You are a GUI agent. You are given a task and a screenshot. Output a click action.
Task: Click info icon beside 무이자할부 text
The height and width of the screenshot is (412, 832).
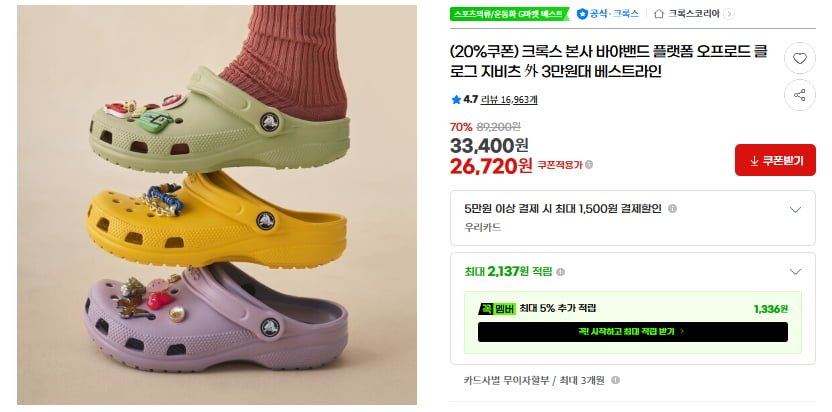coord(616,380)
